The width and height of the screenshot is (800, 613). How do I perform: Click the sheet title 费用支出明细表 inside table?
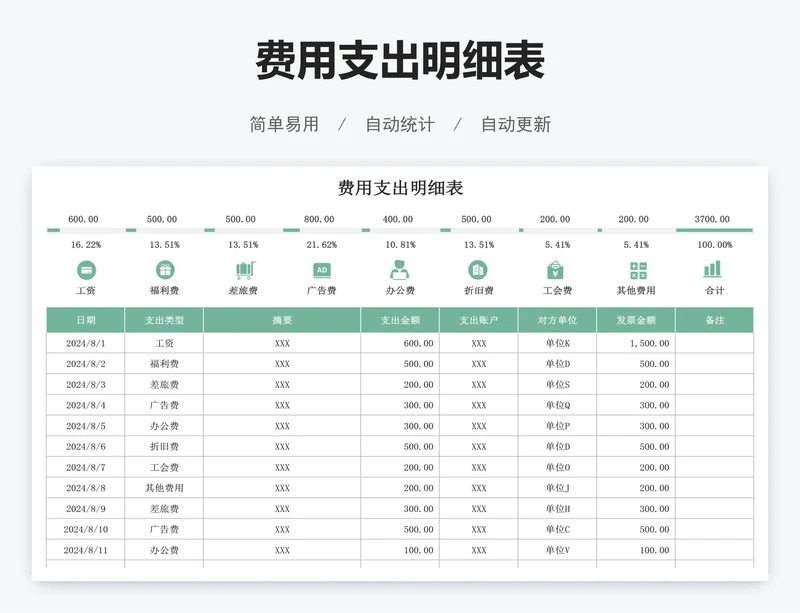[401, 188]
